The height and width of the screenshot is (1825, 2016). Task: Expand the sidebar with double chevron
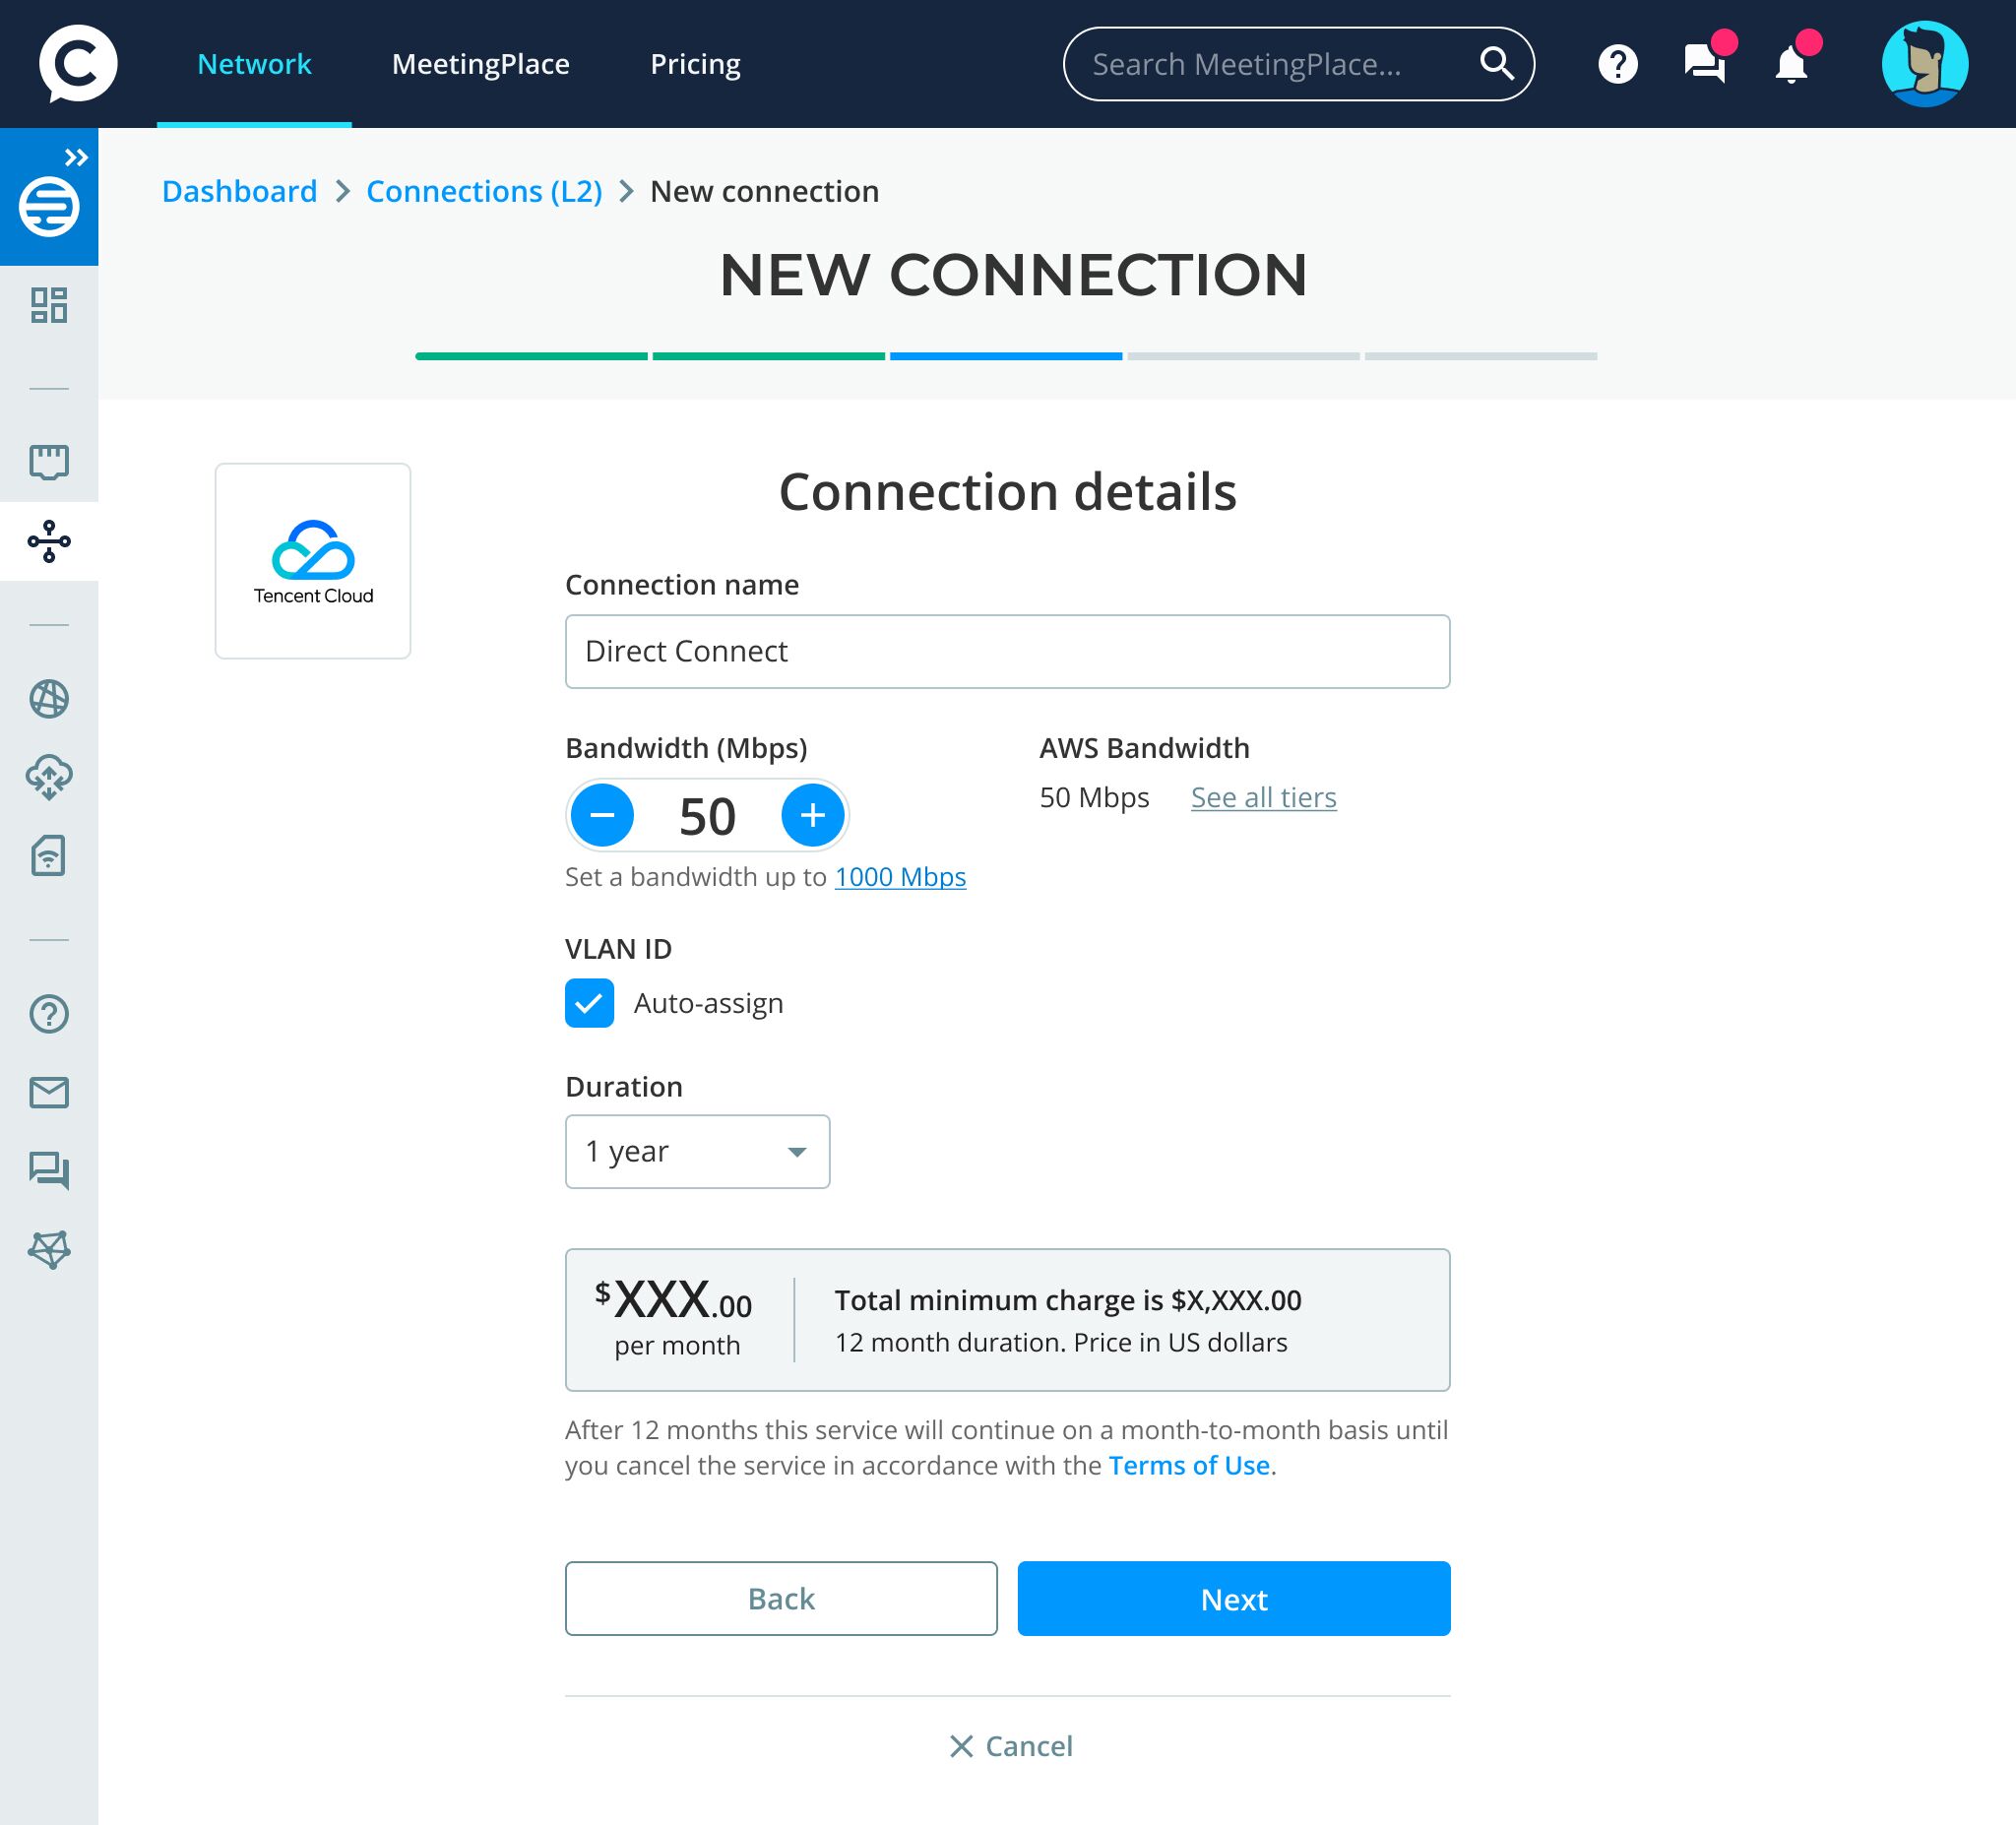click(76, 157)
